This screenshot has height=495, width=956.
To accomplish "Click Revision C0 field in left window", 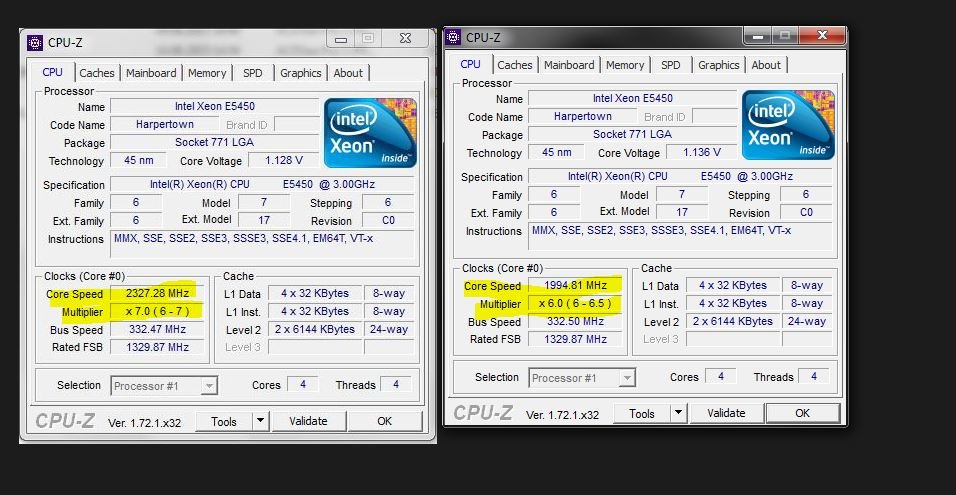I will (x=388, y=221).
